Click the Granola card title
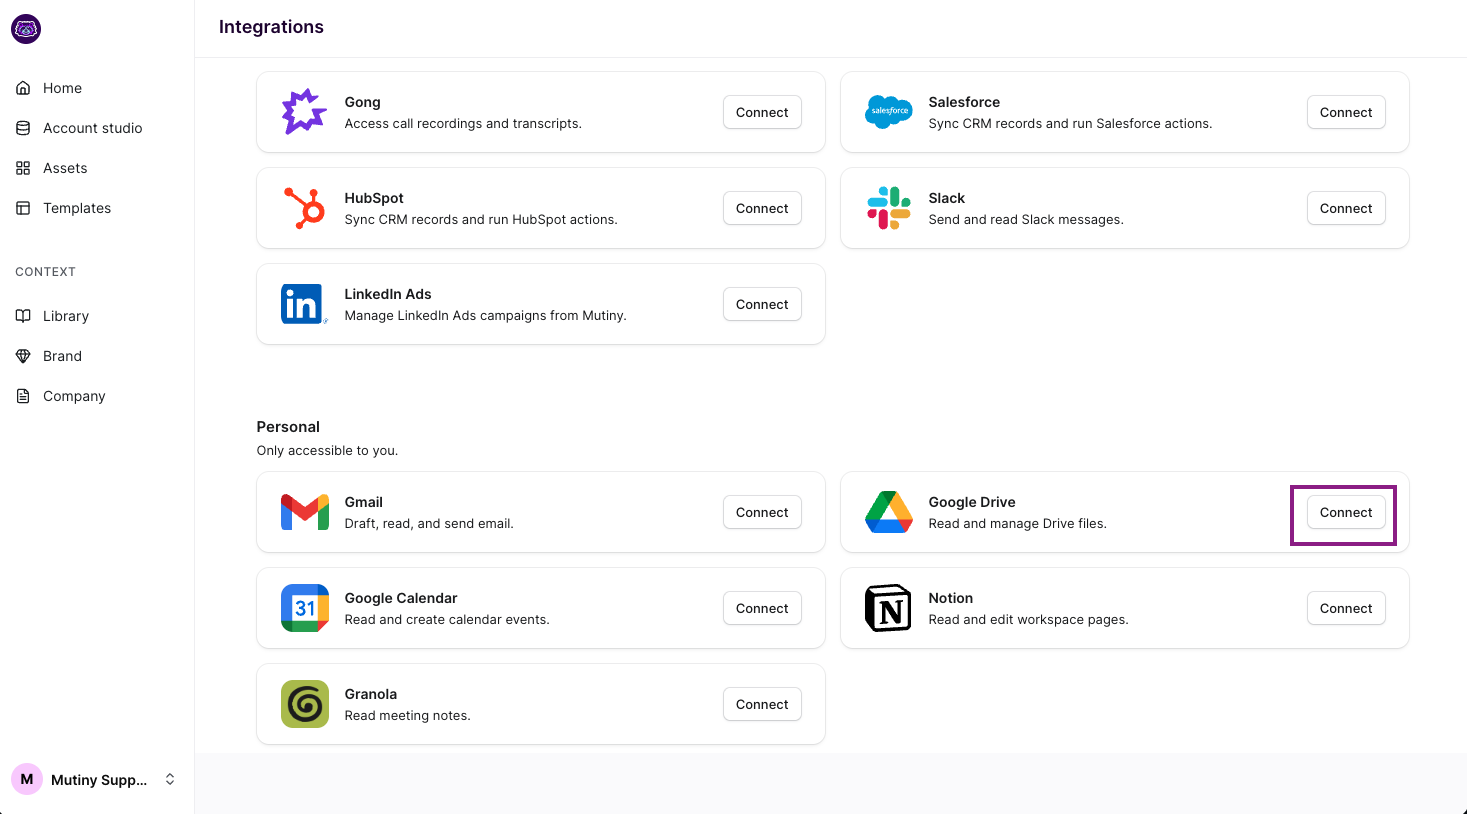Screen dimensions: 1467x814 click(x=371, y=694)
